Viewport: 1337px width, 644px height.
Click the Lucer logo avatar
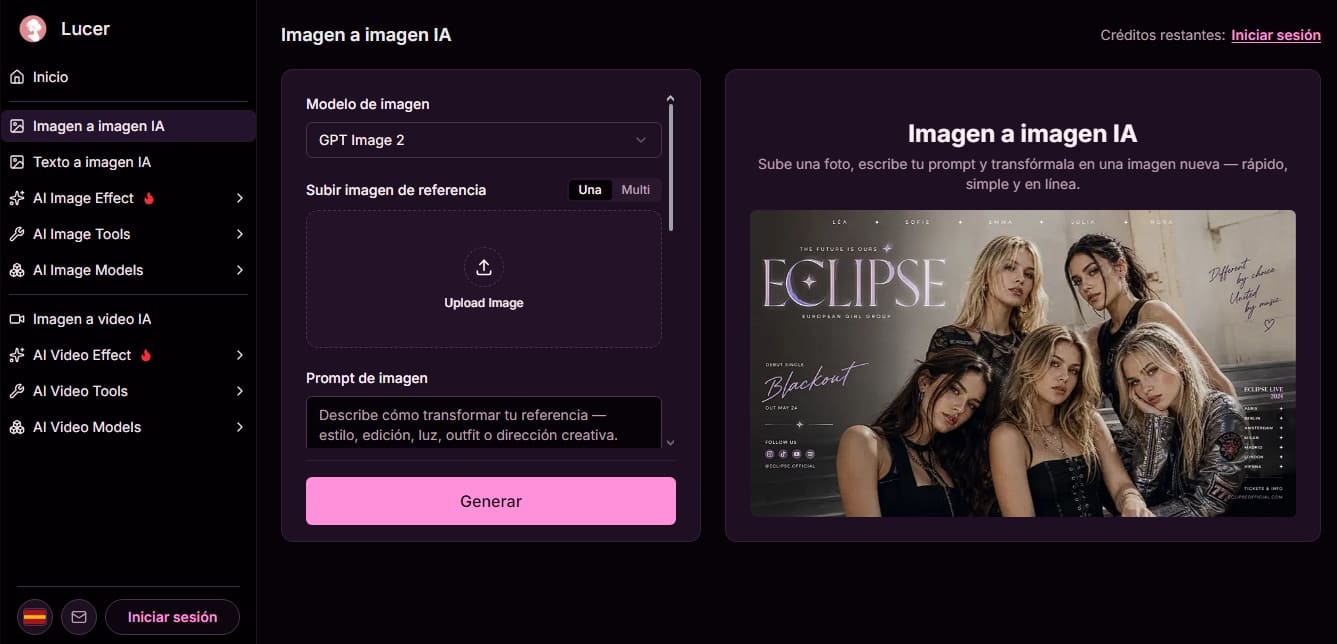pos(33,29)
